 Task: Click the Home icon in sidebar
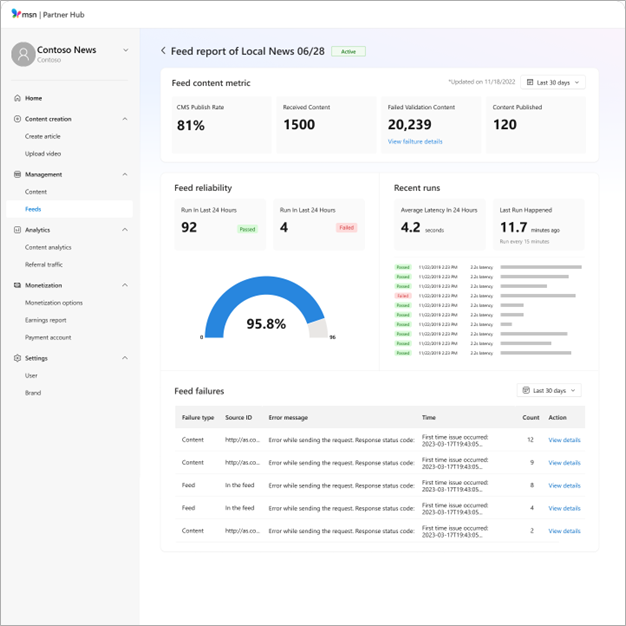click(x=17, y=98)
